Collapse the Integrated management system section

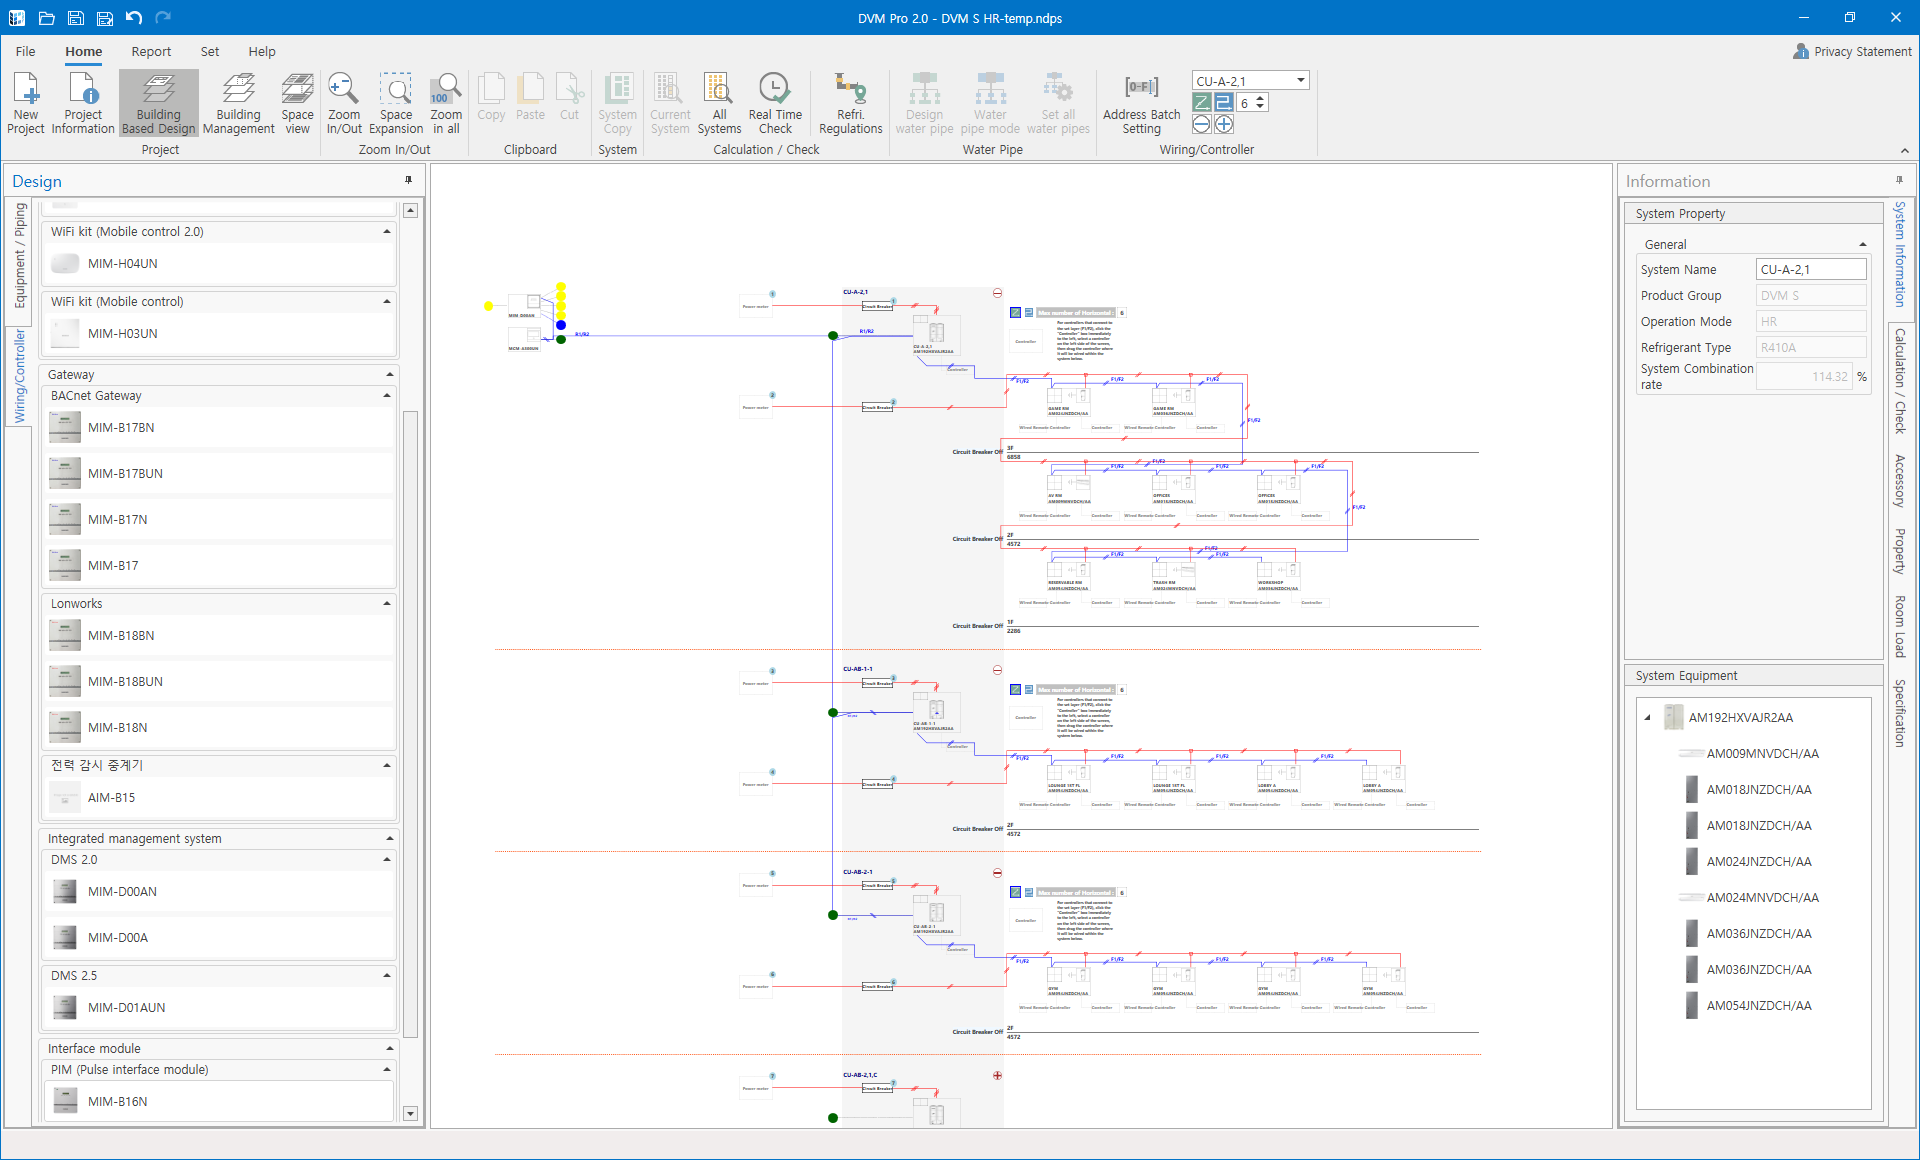[389, 839]
